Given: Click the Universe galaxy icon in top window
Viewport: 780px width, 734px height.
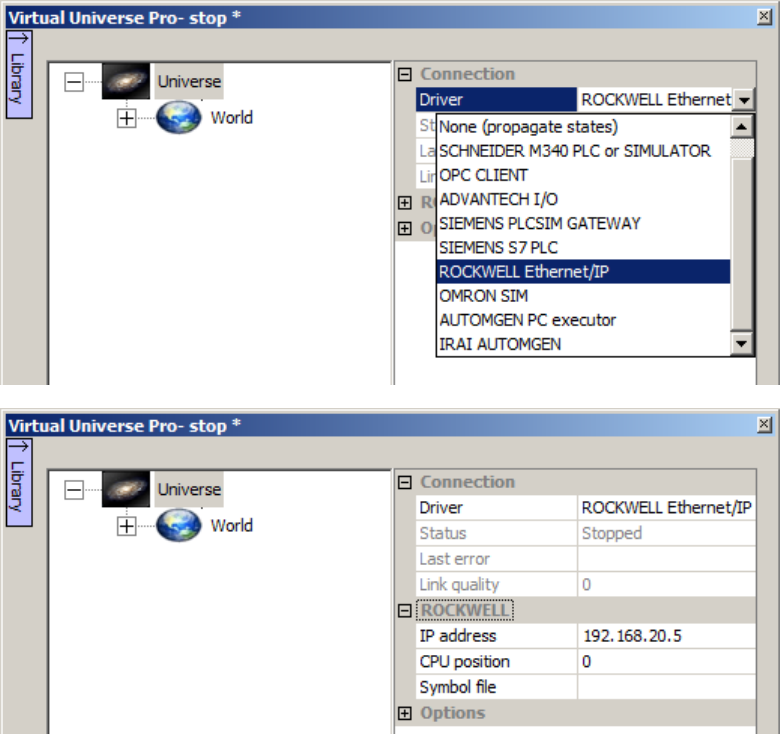Looking at the screenshot, I should pyautogui.click(x=126, y=81).
